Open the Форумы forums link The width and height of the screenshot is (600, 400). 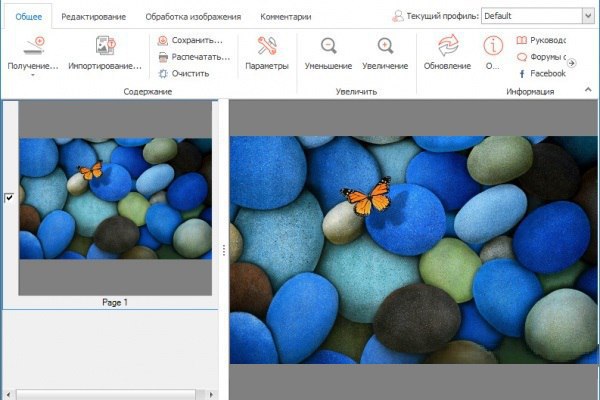[x=541, y=57]
